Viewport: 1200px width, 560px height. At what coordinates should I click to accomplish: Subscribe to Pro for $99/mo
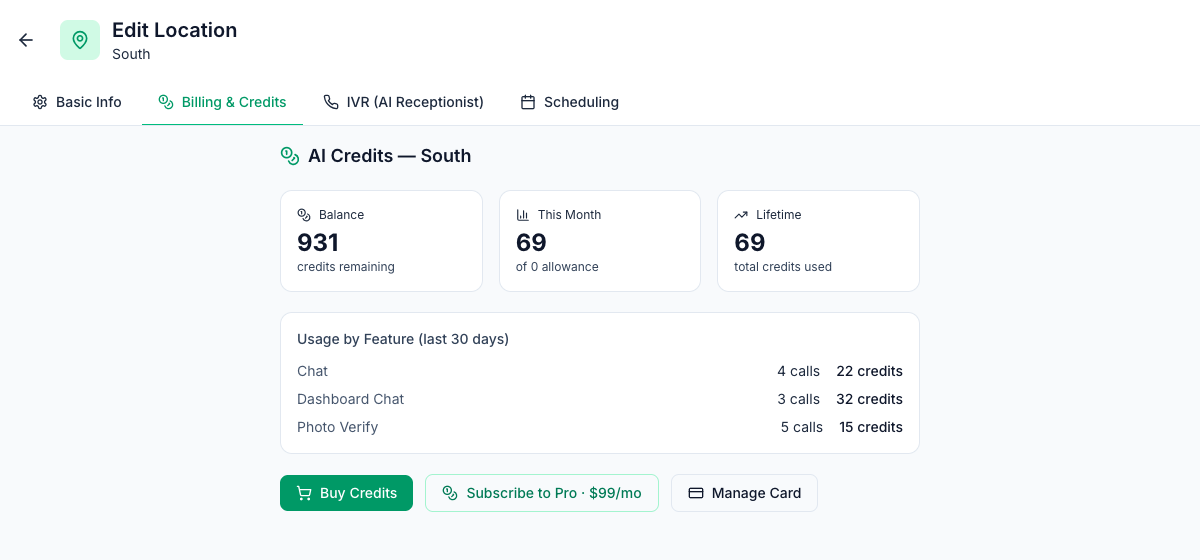click(x=542, y=493)
